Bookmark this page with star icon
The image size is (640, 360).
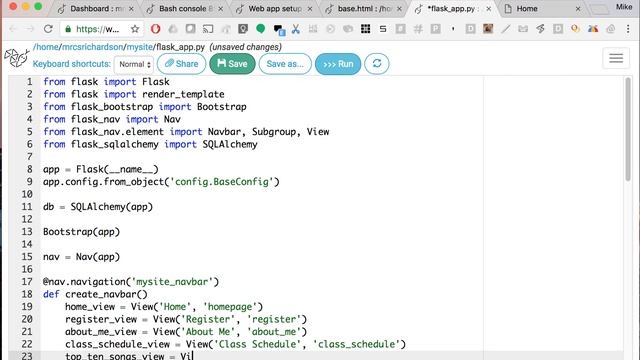point(135,29)
